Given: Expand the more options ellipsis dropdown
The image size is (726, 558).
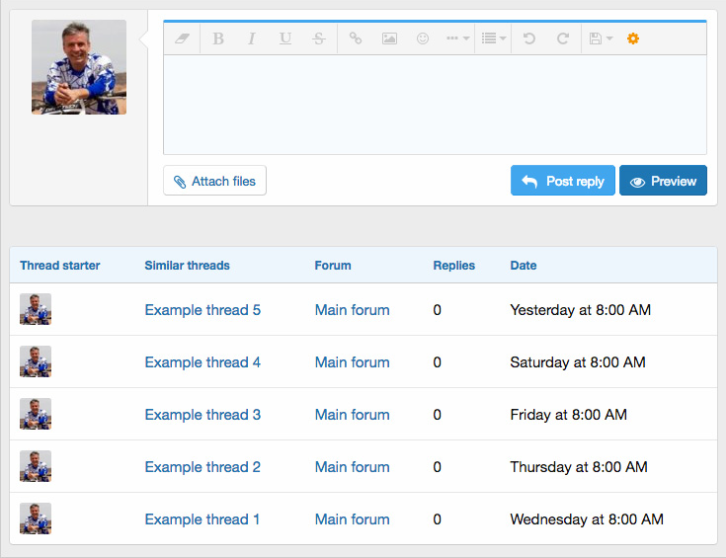Looking at the screenshot, I should tap(457, 39).
